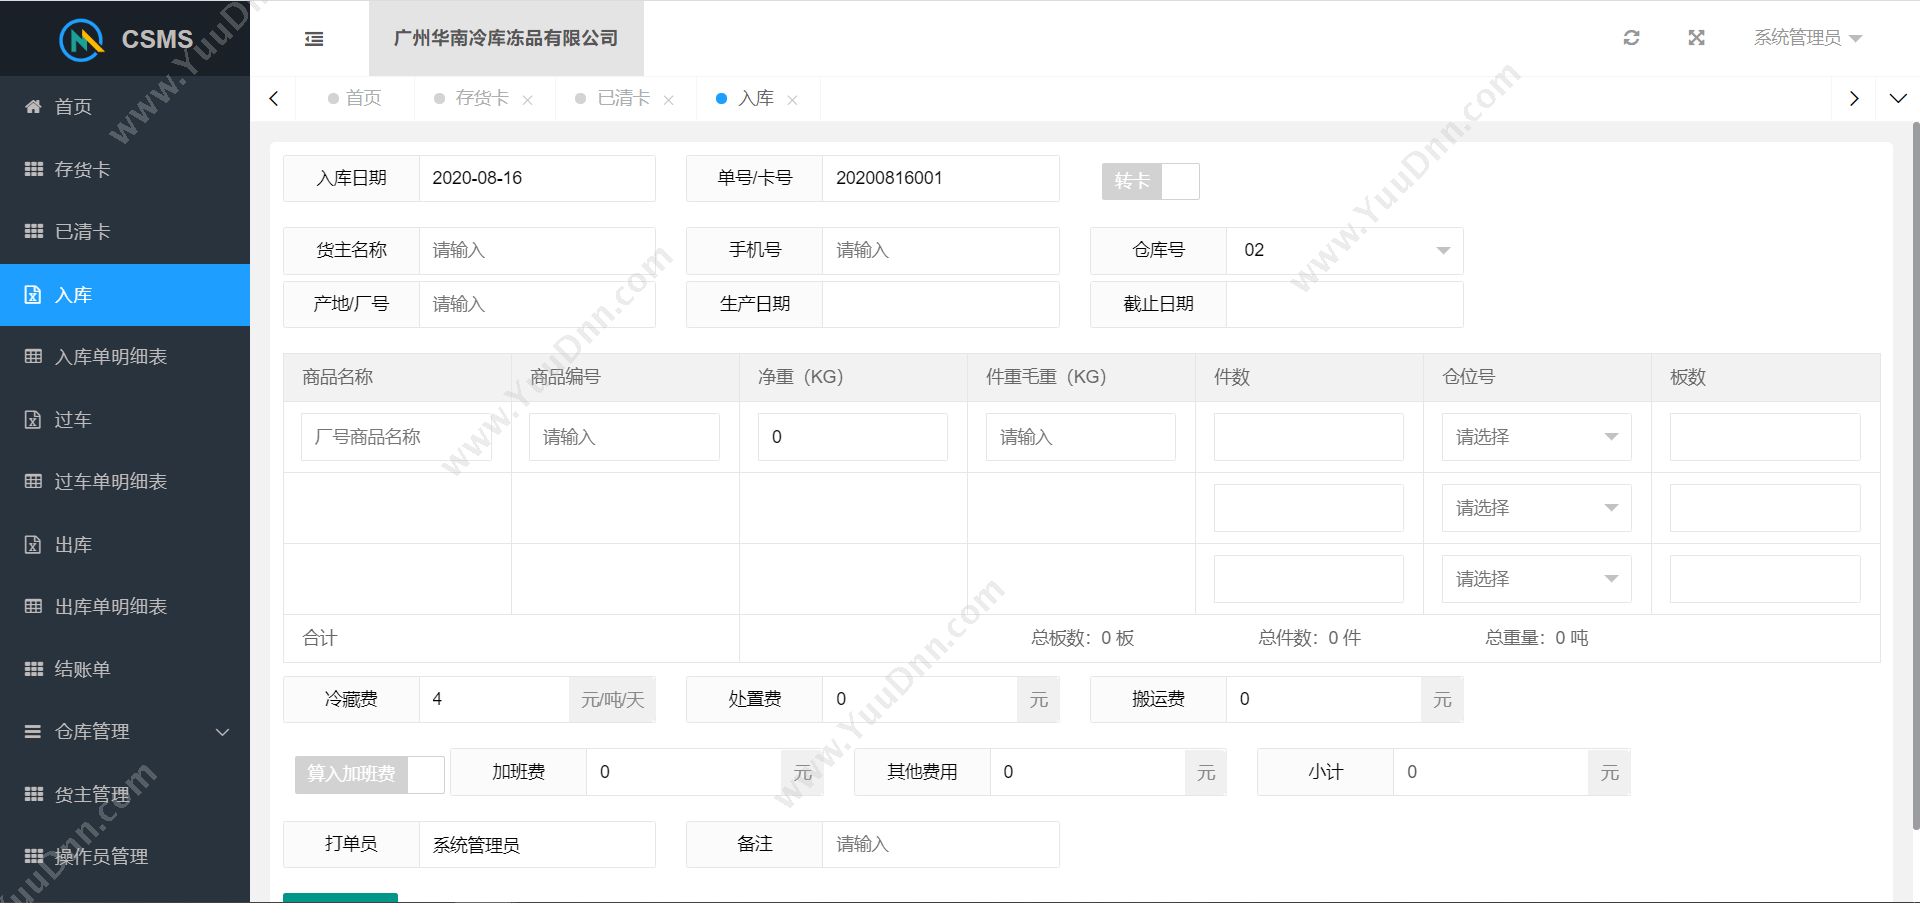Click the 货主名称 input field

tap(537, 250)
